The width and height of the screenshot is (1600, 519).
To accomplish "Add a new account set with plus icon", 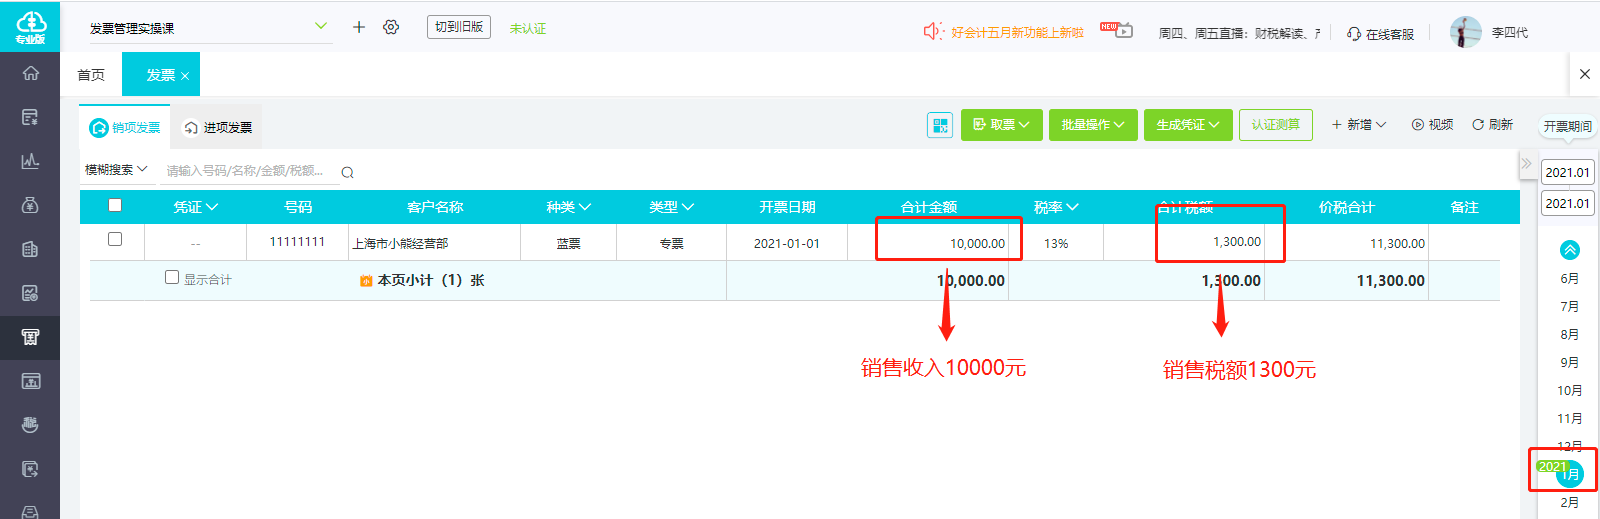I will point(359,27).
